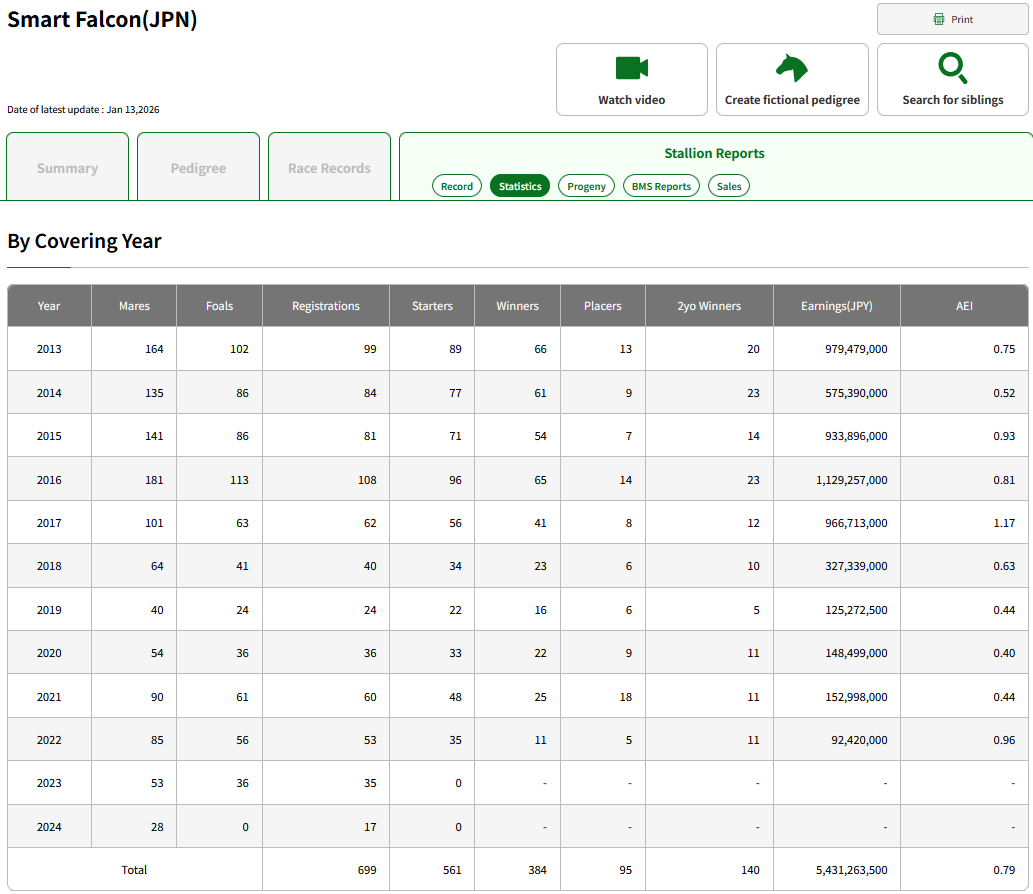
Task: Click foals value 113
Action: [239, 480]
